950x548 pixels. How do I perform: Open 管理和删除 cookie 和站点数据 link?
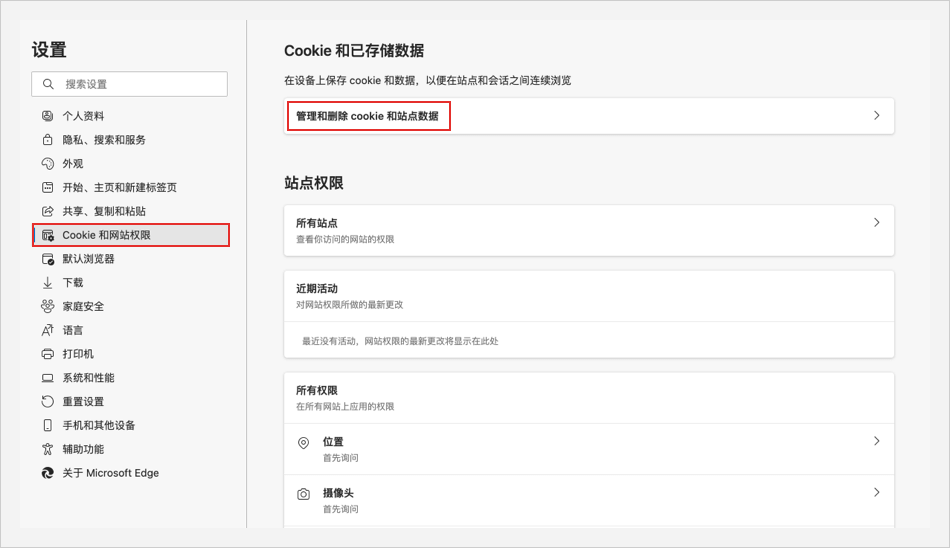point(367,116)
